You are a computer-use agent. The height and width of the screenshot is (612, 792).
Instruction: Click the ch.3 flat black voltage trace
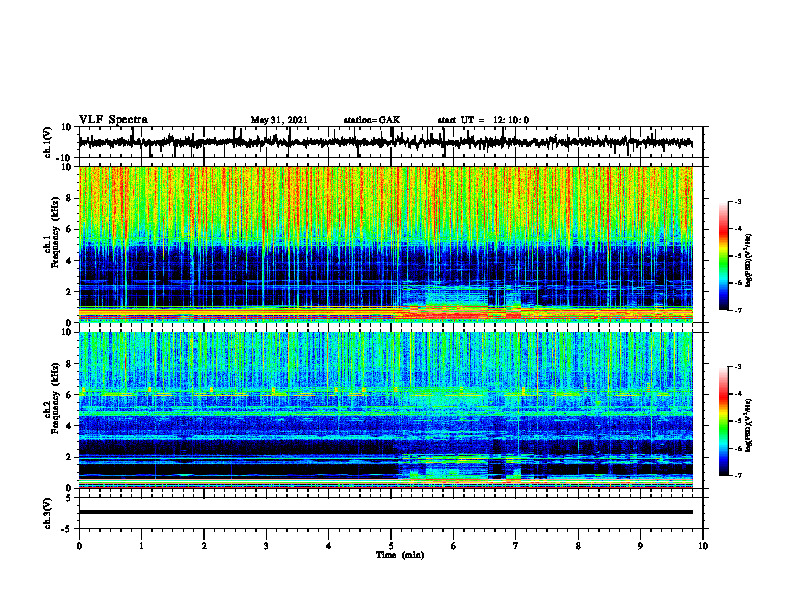pyautogui.click(x=385, y=512)
